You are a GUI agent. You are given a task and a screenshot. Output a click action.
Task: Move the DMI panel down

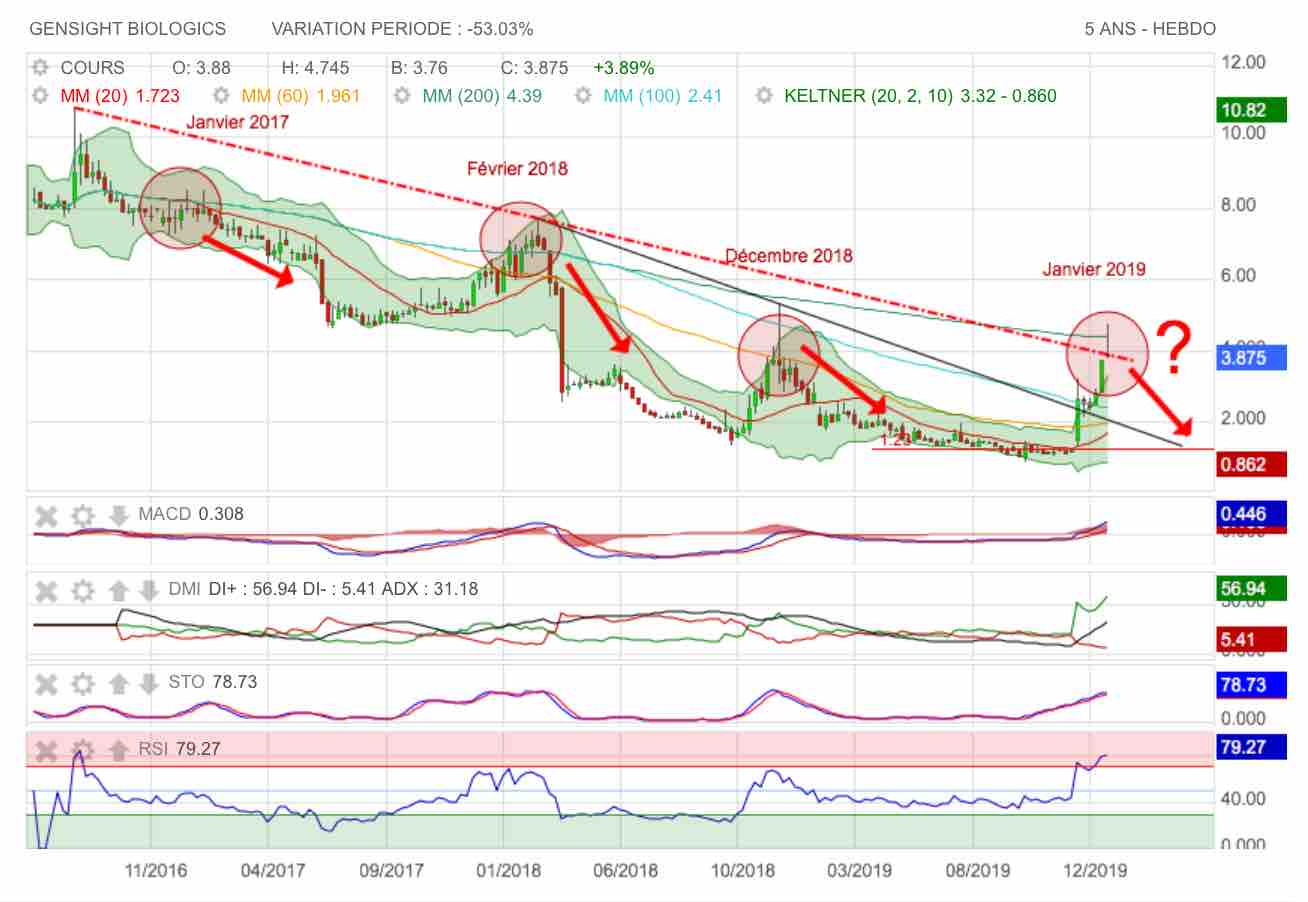[x=148, y=590]
